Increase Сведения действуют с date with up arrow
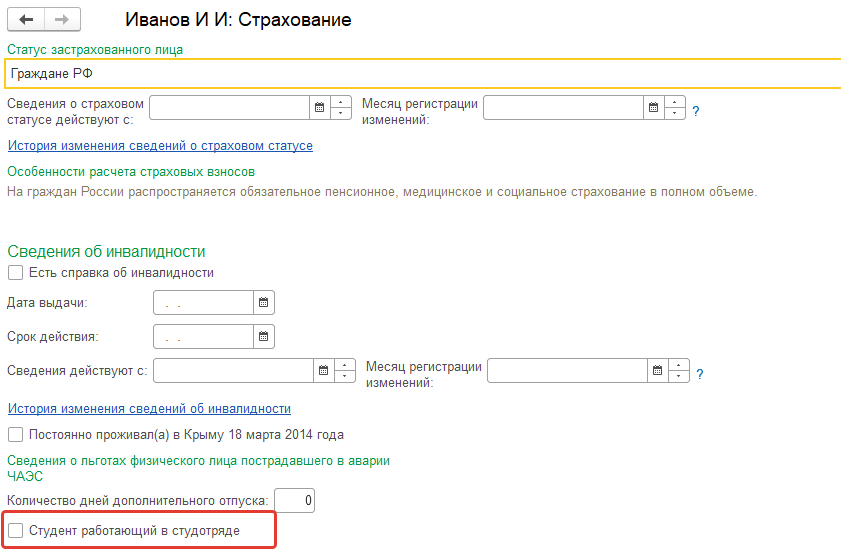841x549 pixels. point(345,365)
